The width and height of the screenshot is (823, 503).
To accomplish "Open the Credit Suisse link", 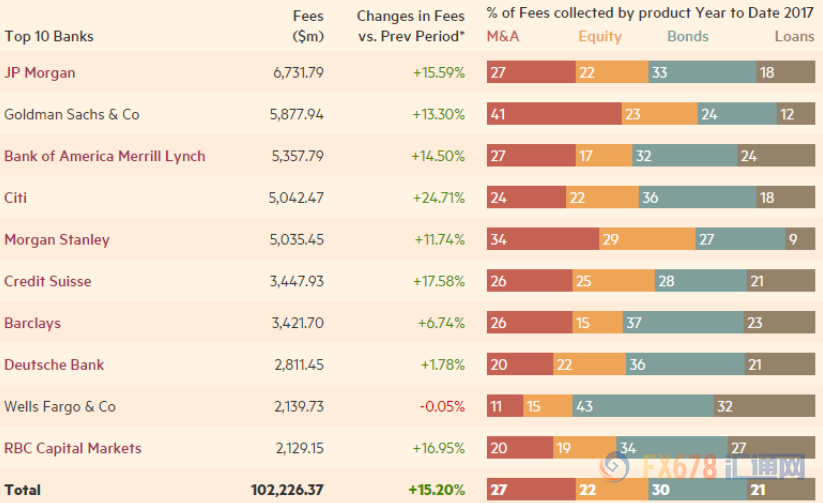I will tap(48, 281).
